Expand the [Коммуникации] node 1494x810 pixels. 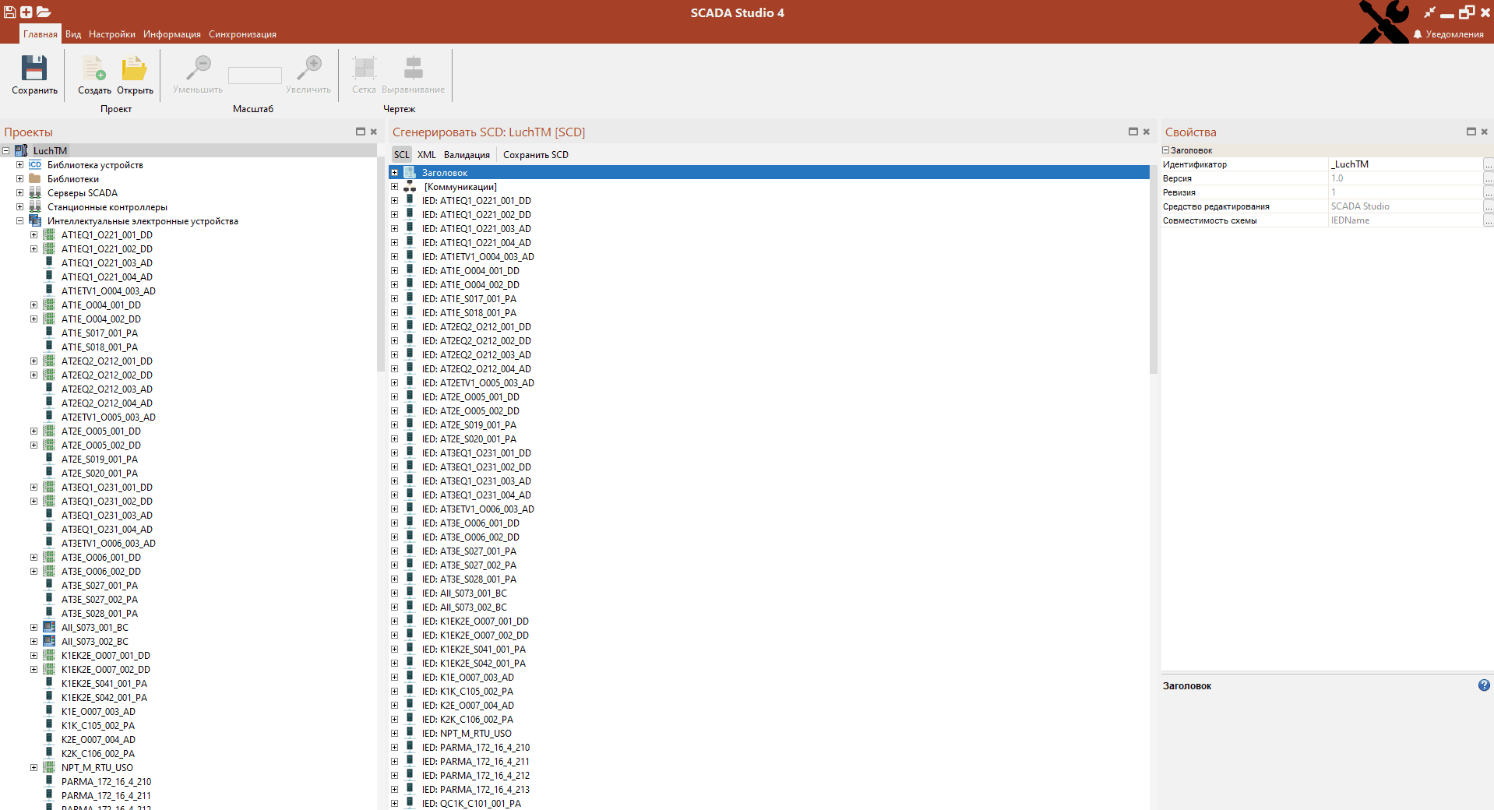395,186
